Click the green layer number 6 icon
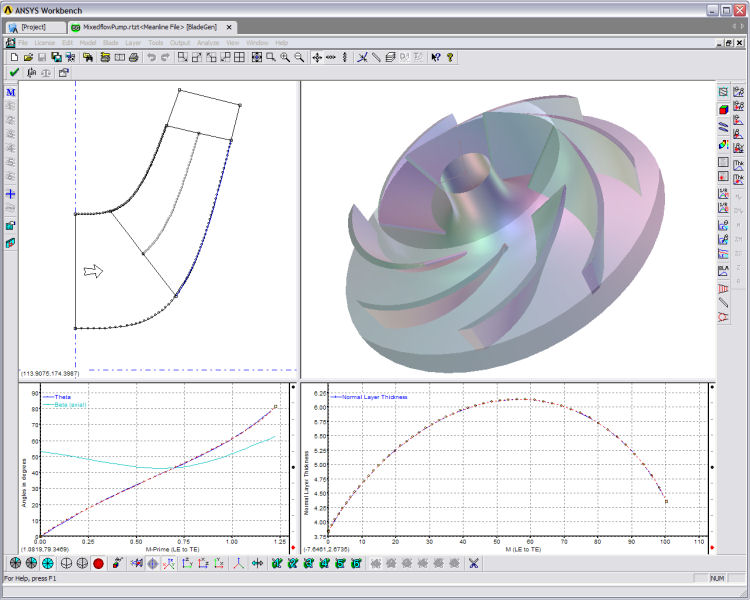The height and width of the screenshot is (600, 750). (356, 564)
